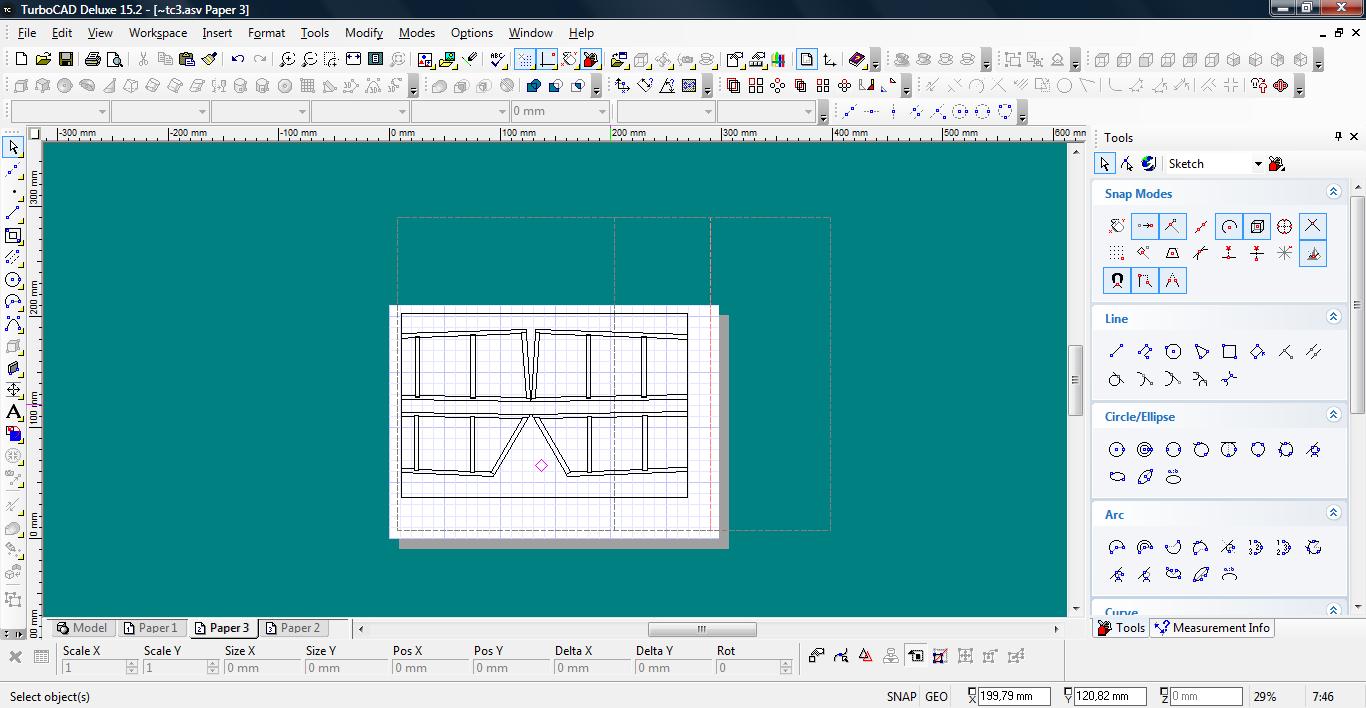The height and width of the screenshot is (708, 1366).
Task: Select the Zoom In magnifier tool
Action: (287, 60)
